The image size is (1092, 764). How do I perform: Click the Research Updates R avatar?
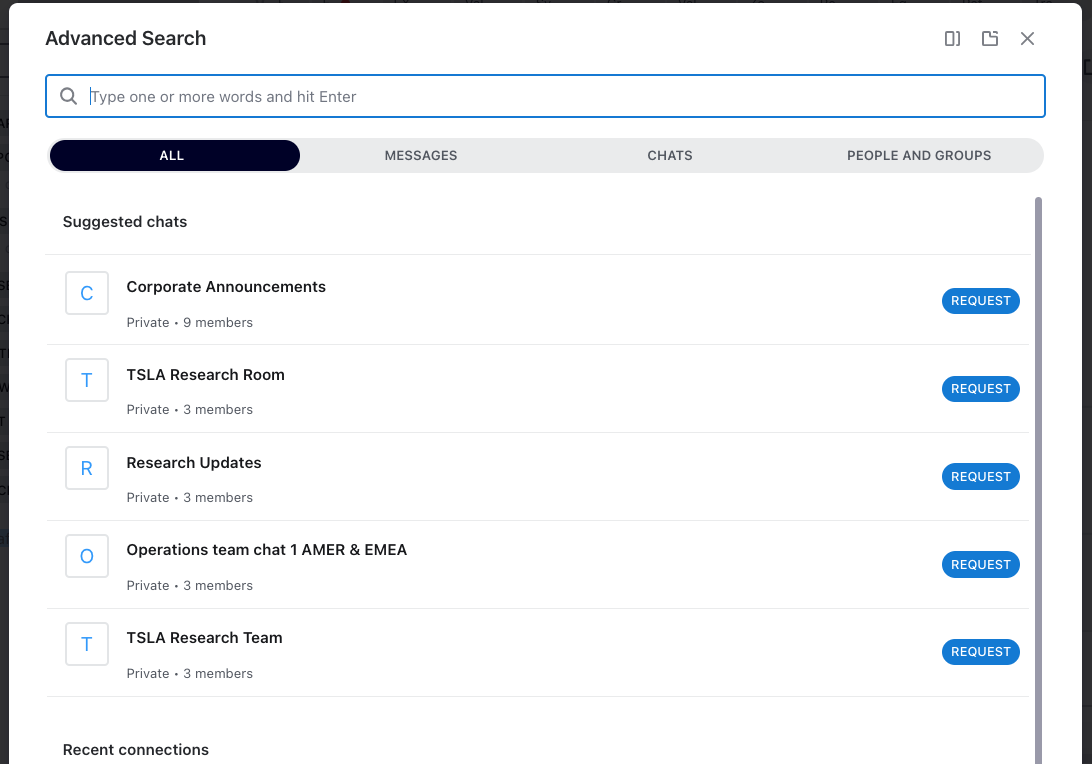point(87,468)
